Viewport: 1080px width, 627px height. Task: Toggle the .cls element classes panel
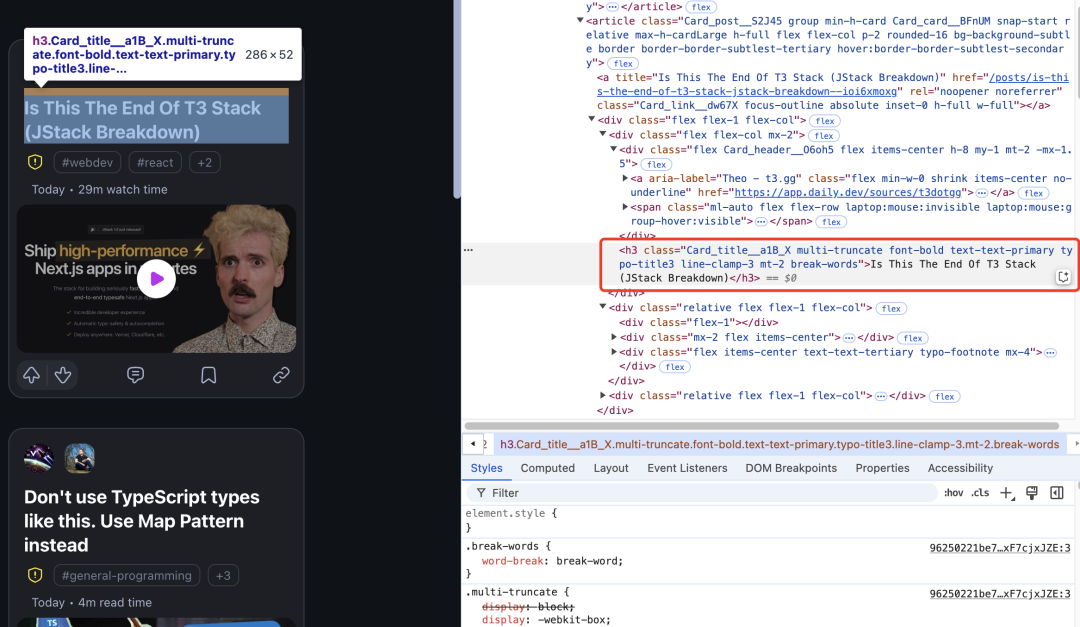pos(980,493)
